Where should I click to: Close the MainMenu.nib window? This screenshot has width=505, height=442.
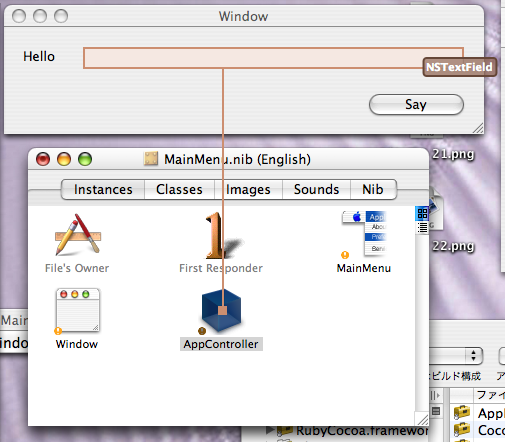(x=43, y=159)
